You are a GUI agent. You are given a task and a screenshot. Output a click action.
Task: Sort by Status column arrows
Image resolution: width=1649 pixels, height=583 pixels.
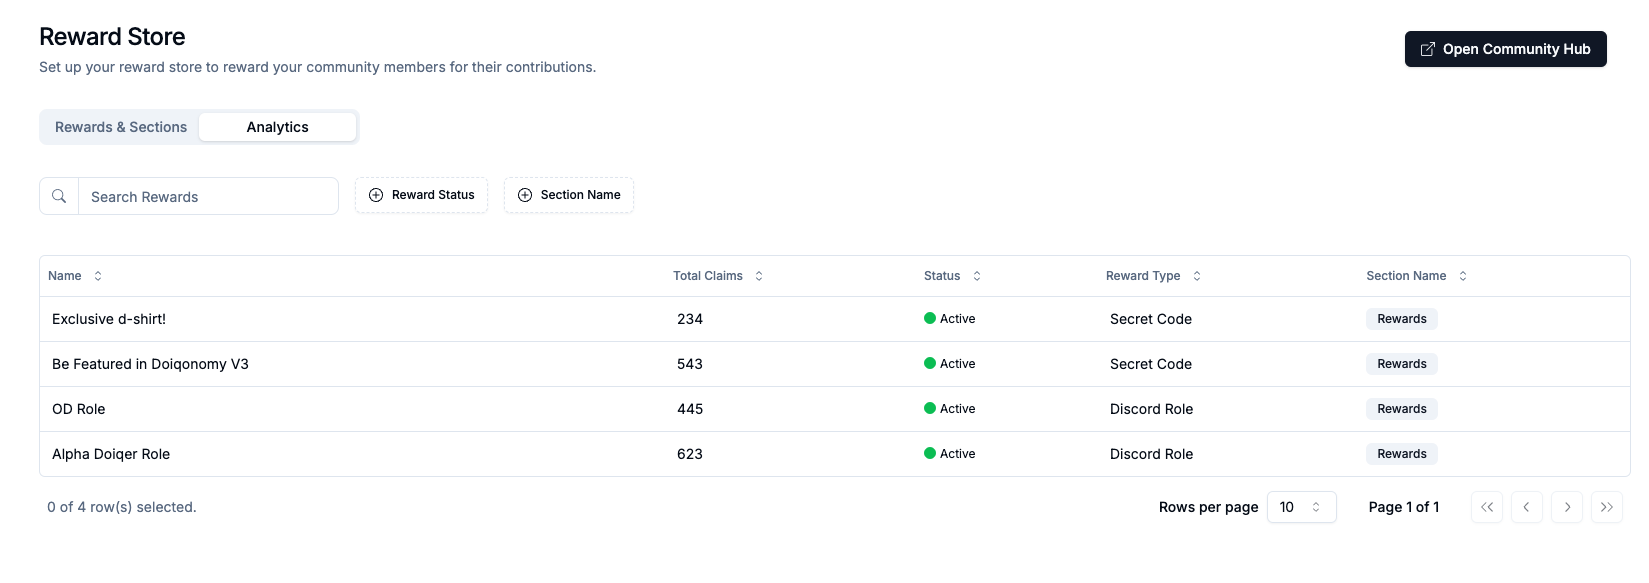[977, 276]
